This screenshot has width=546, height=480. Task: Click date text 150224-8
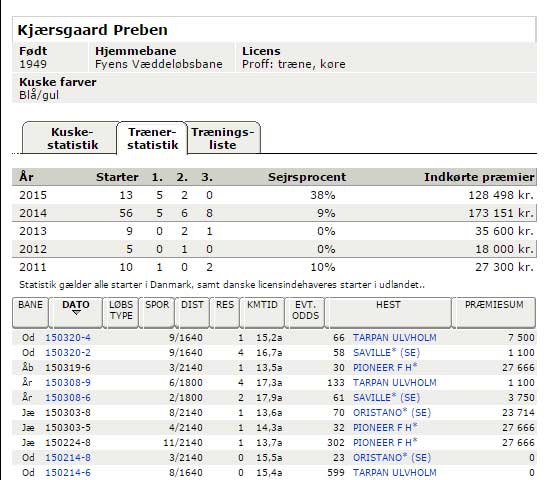[68, 442]
